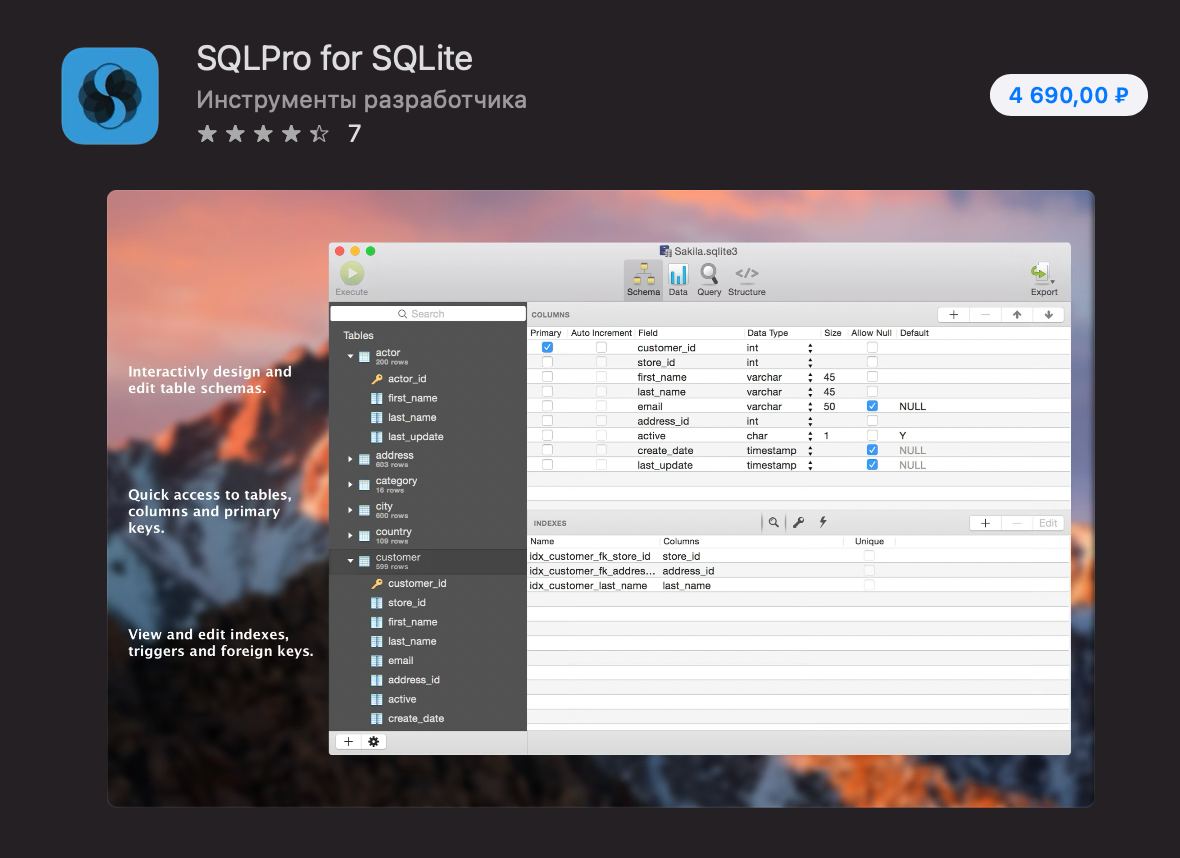Uncheck Allow Null for email
Screen dimensions: 1180x858
point(872,406)
